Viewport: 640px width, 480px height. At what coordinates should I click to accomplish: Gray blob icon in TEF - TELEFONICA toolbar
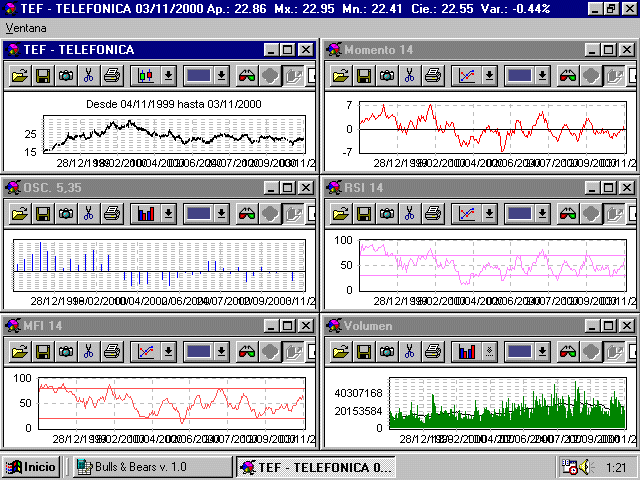(270, 76)
